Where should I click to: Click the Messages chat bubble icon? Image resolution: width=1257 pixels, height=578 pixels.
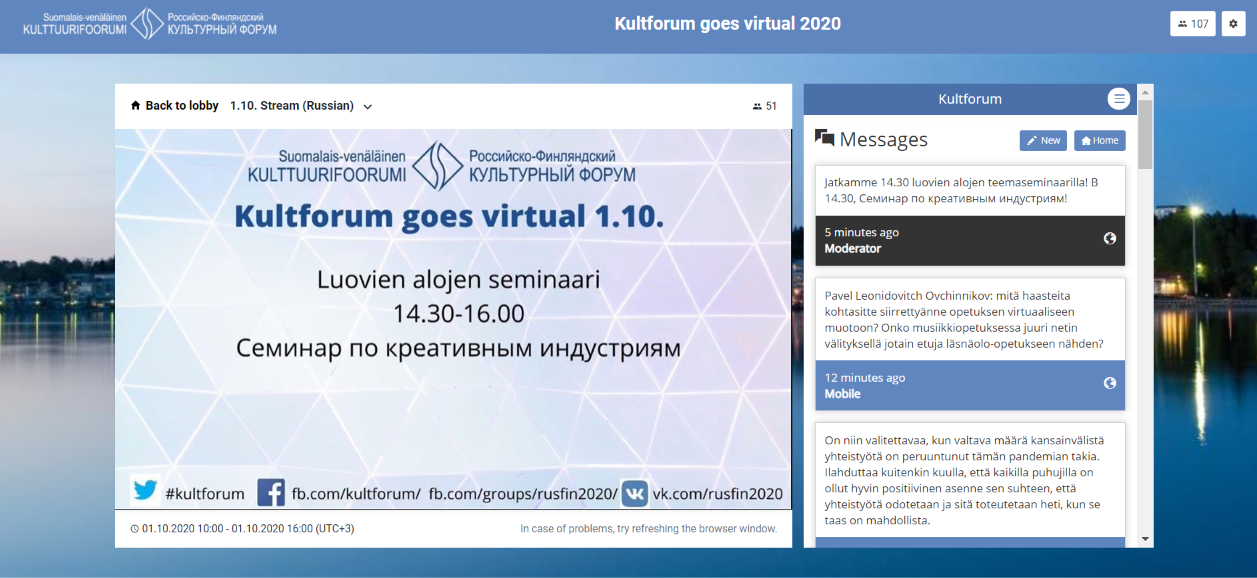pos(825,139)
